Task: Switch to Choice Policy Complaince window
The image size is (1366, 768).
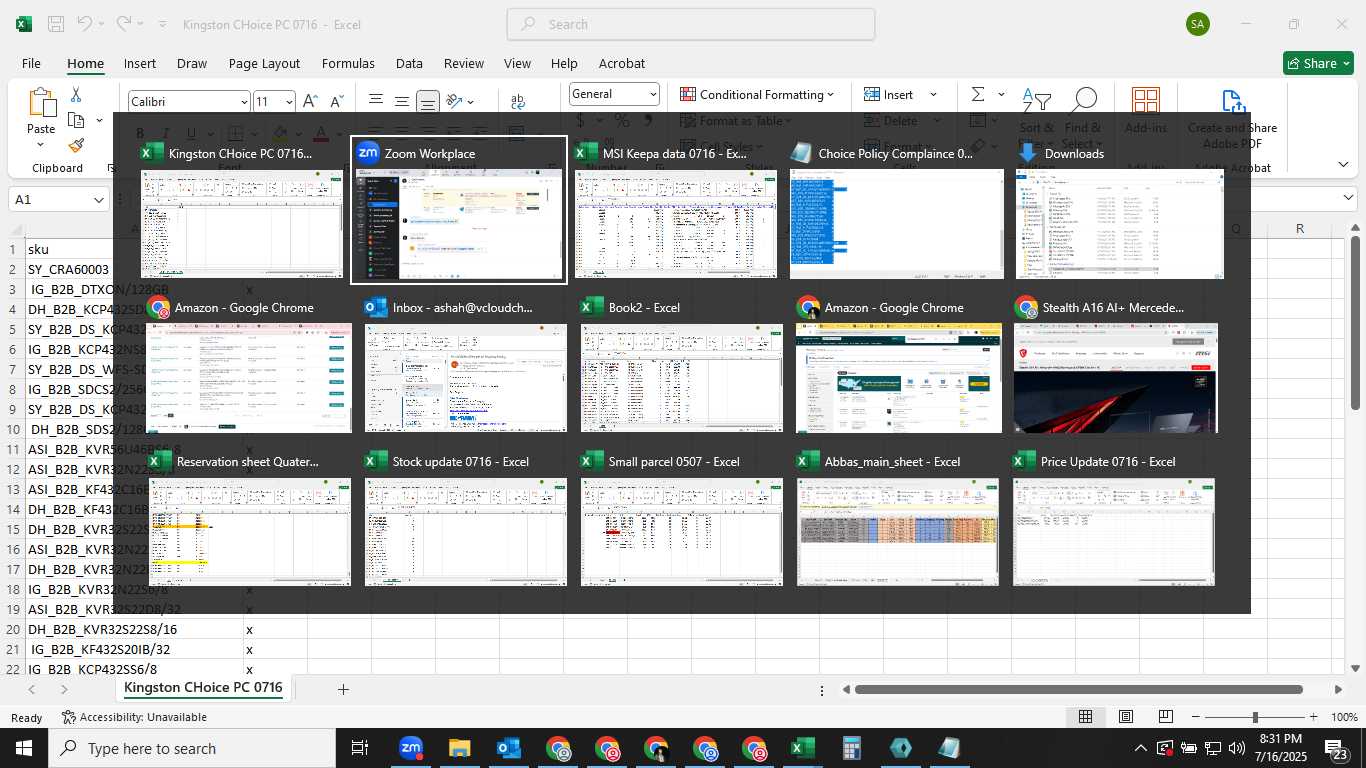Action: pos(896,211)
